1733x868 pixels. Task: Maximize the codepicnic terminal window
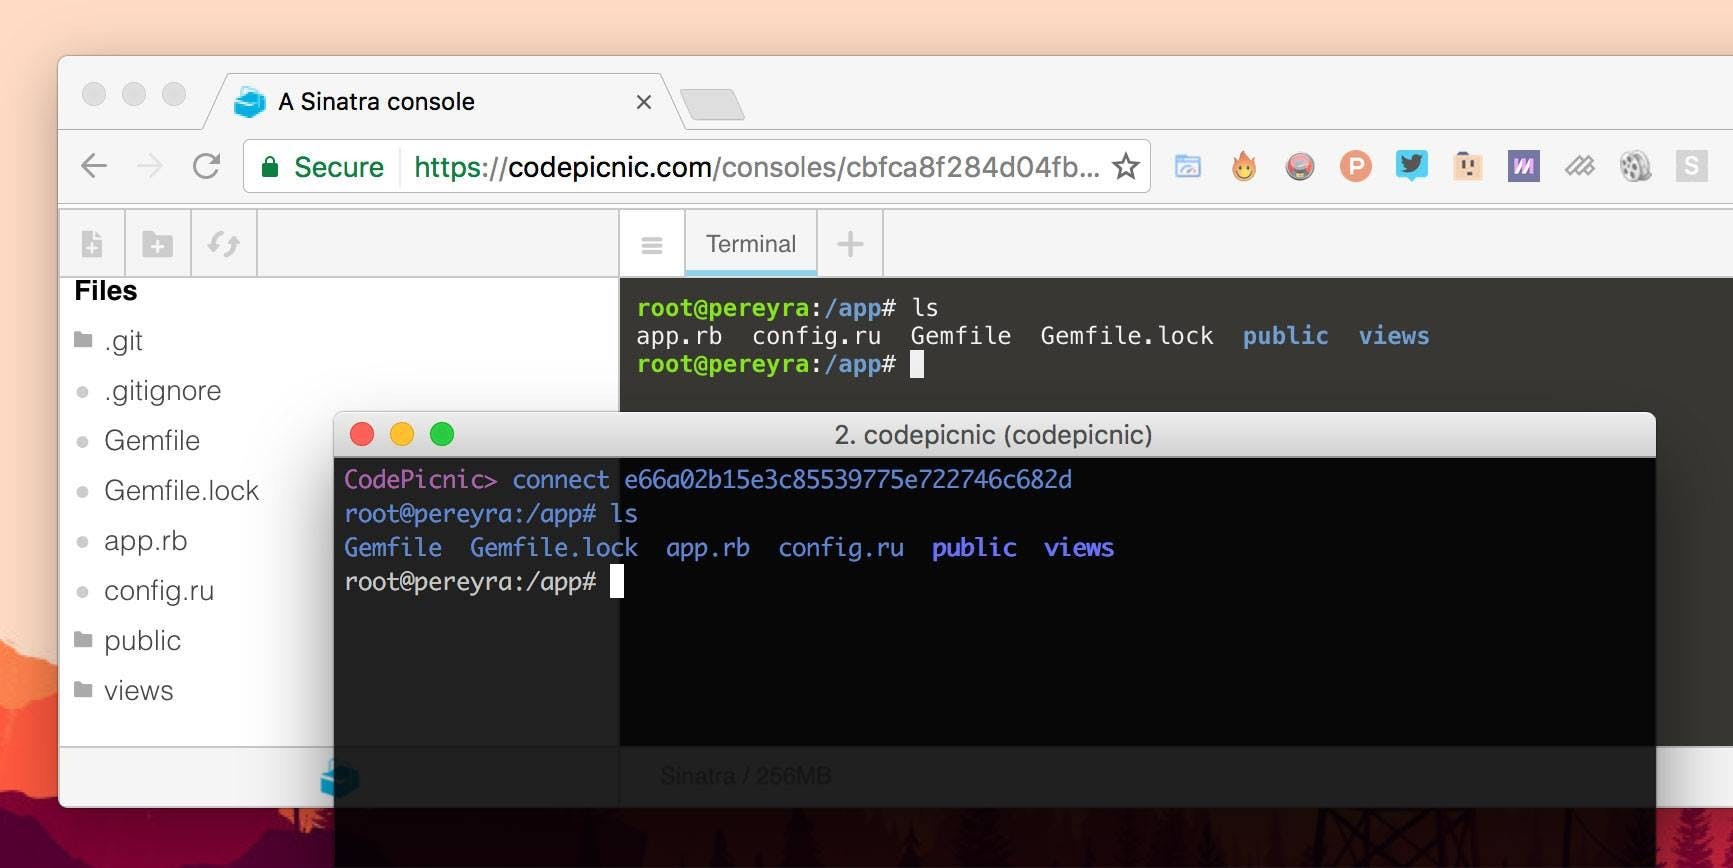[442, 434]
